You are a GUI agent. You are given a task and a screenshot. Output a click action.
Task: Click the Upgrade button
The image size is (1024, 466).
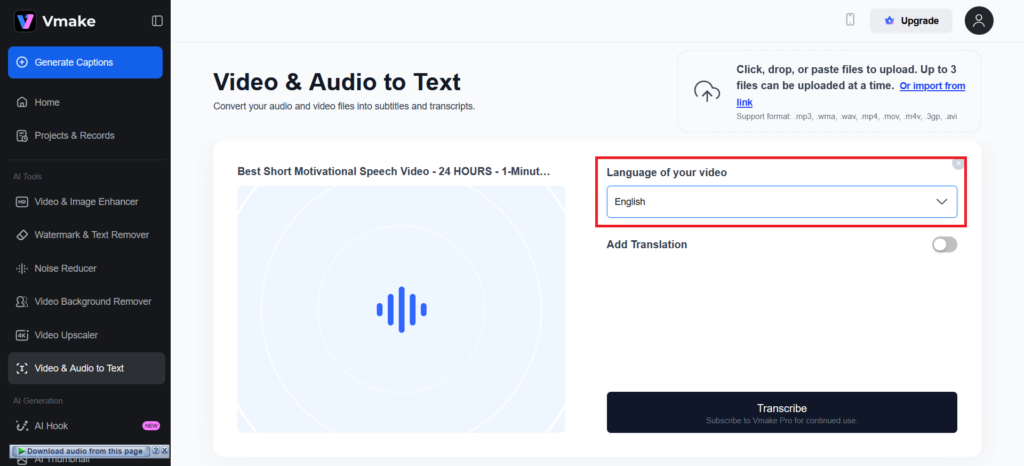click(911, 21)
